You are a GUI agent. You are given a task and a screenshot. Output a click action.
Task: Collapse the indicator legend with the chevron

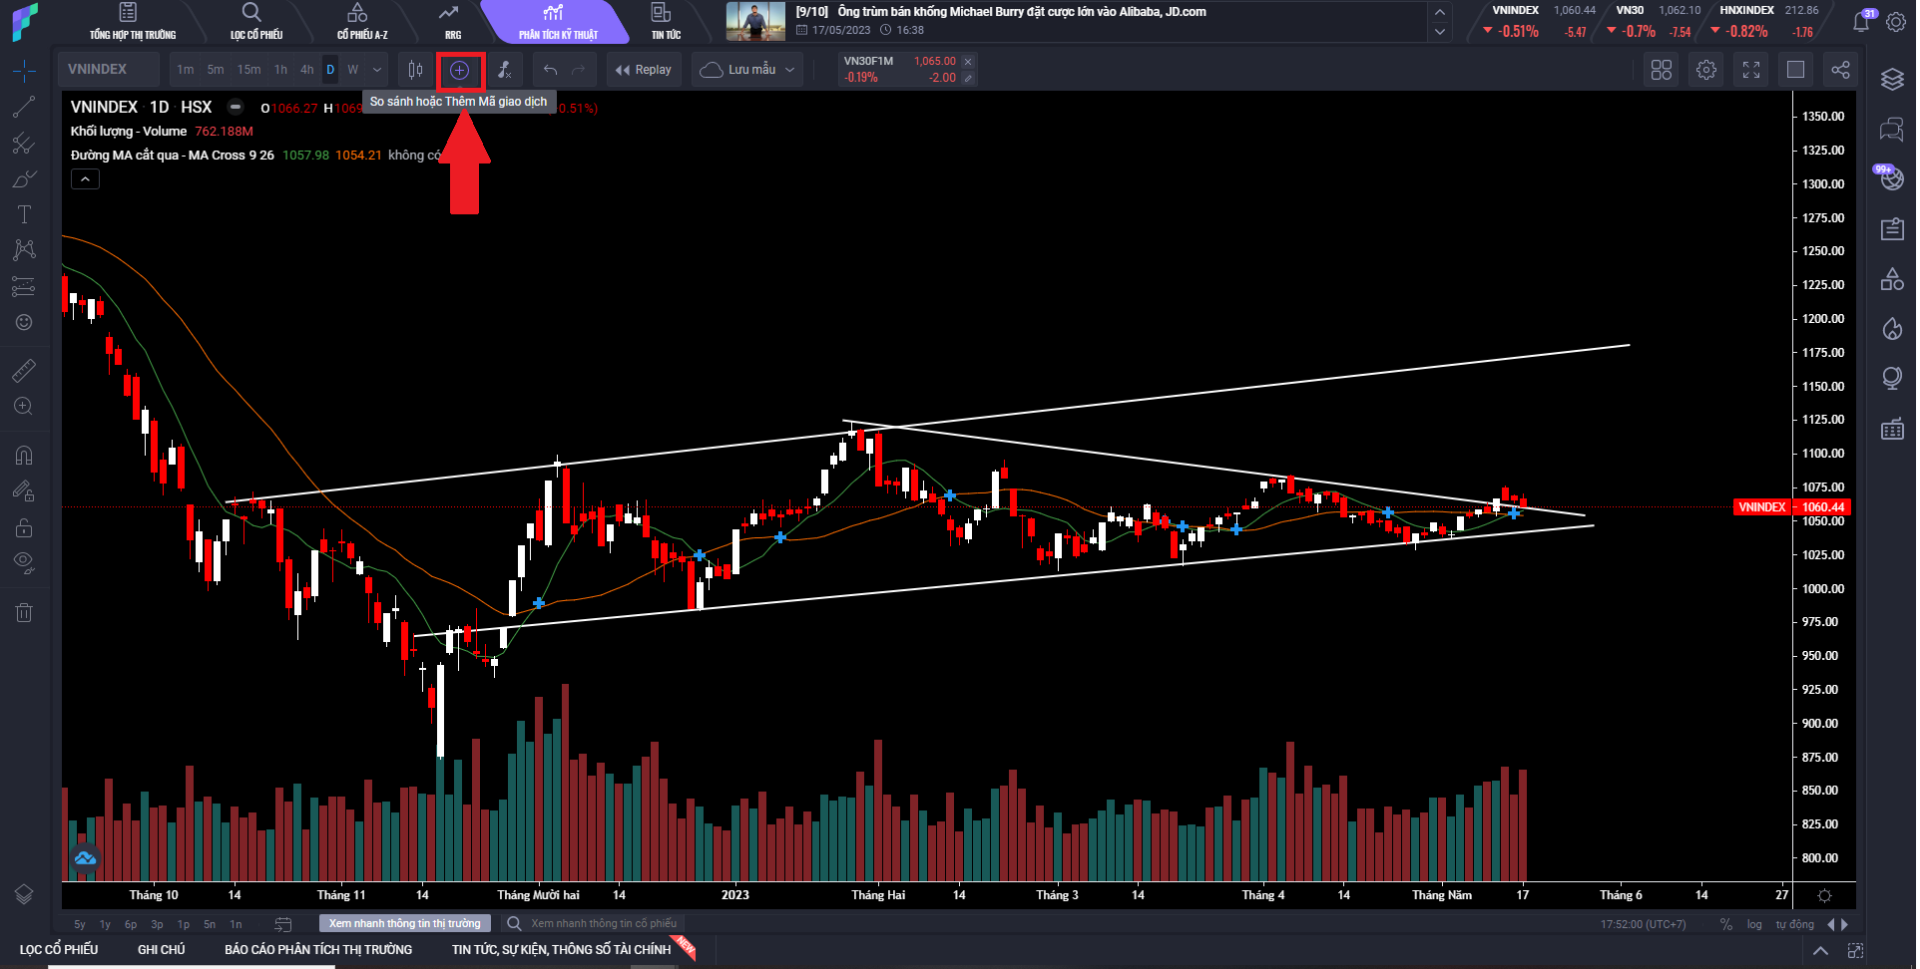85,180
